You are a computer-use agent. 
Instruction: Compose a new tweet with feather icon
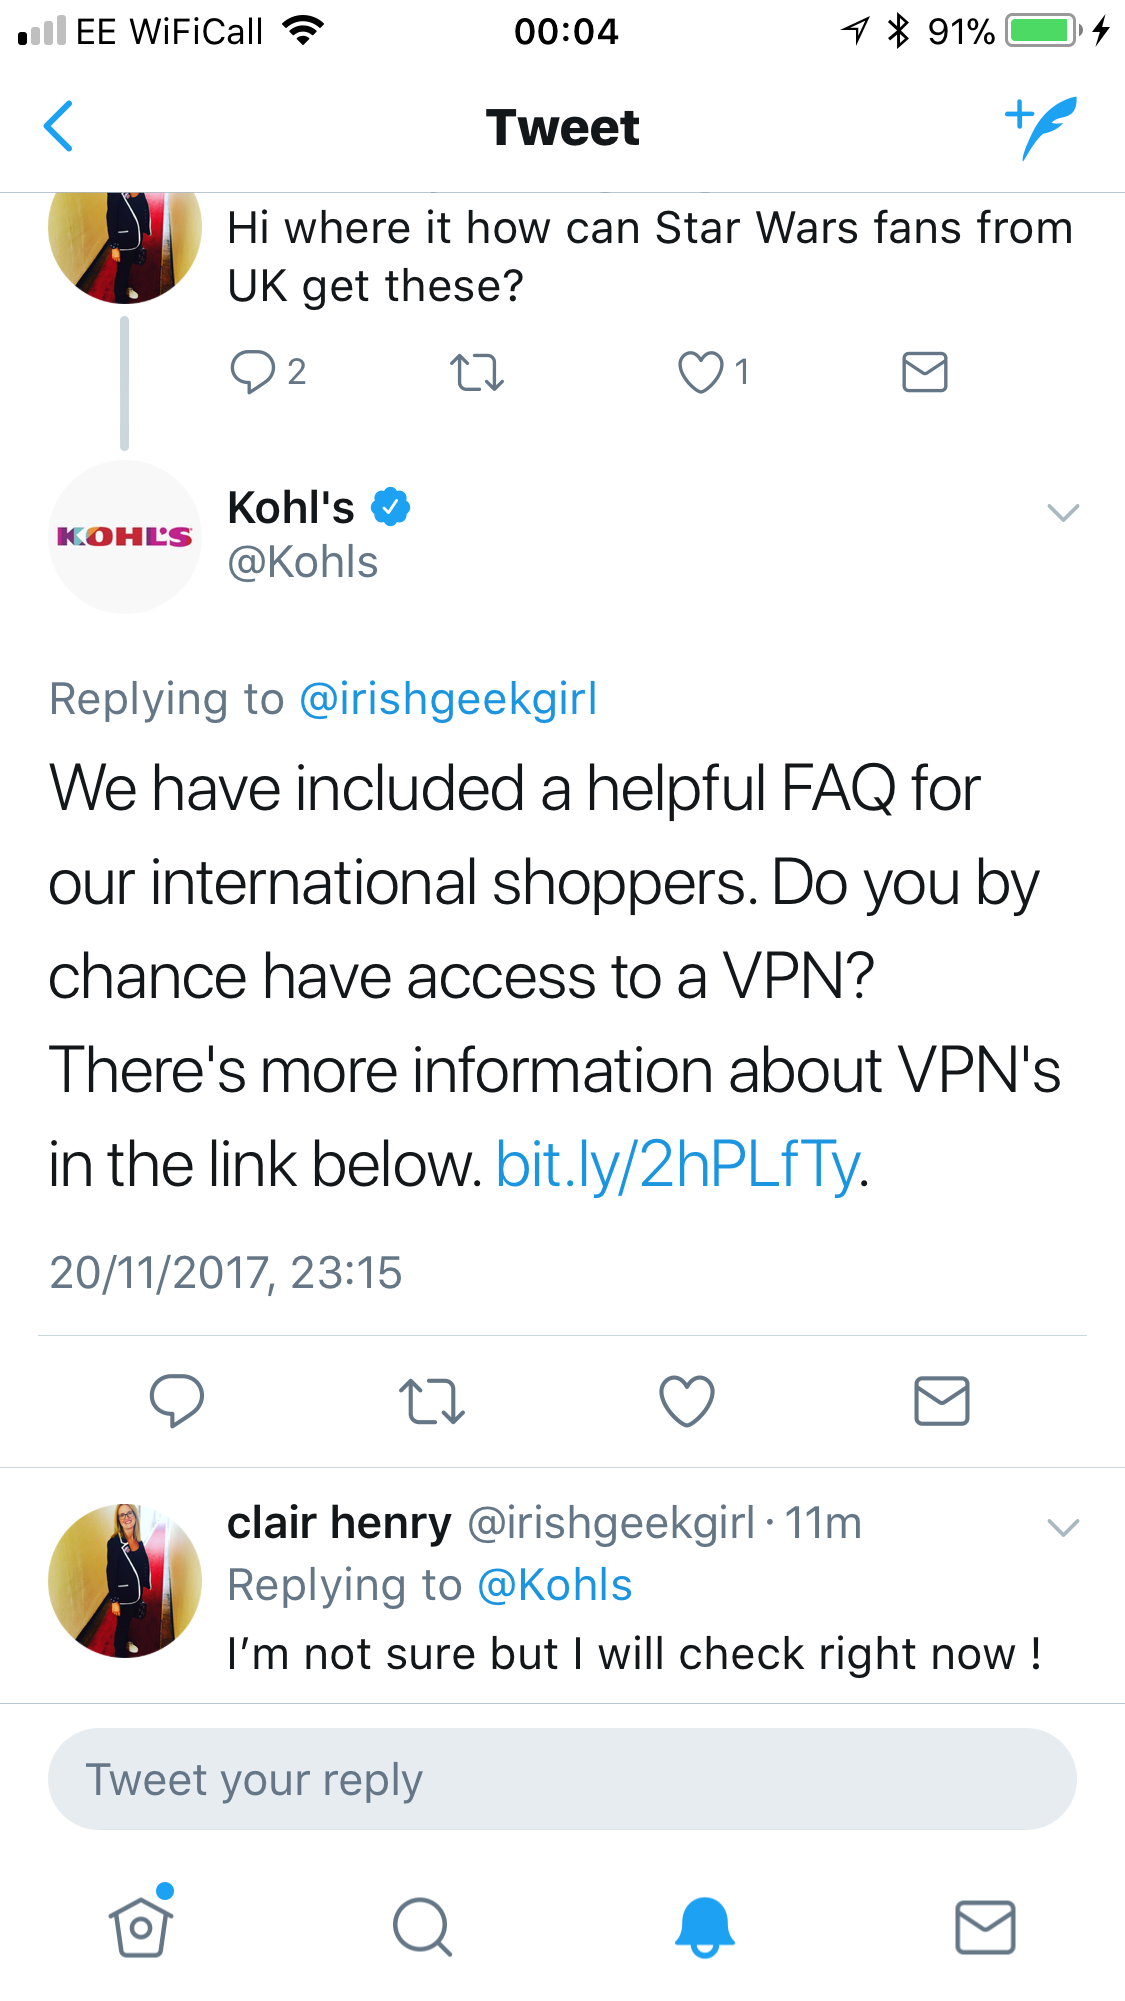tap(1041, 127)
